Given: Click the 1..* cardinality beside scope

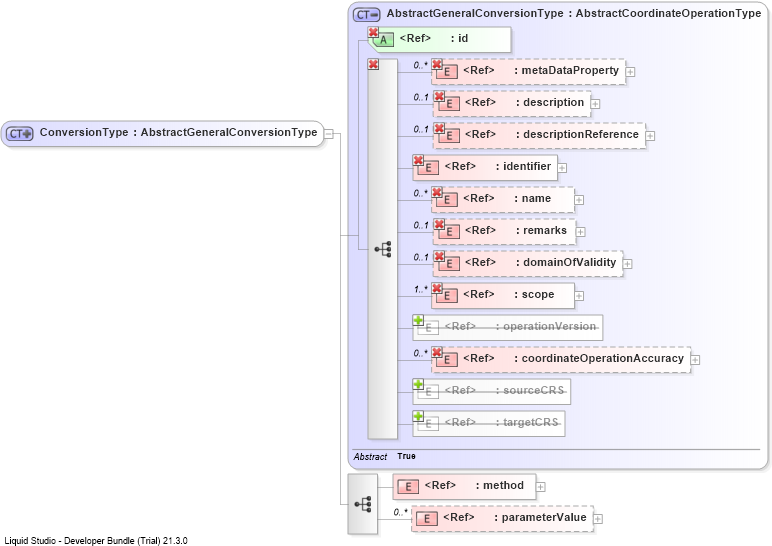Looking at the screenshot, I should pos(420,289).
